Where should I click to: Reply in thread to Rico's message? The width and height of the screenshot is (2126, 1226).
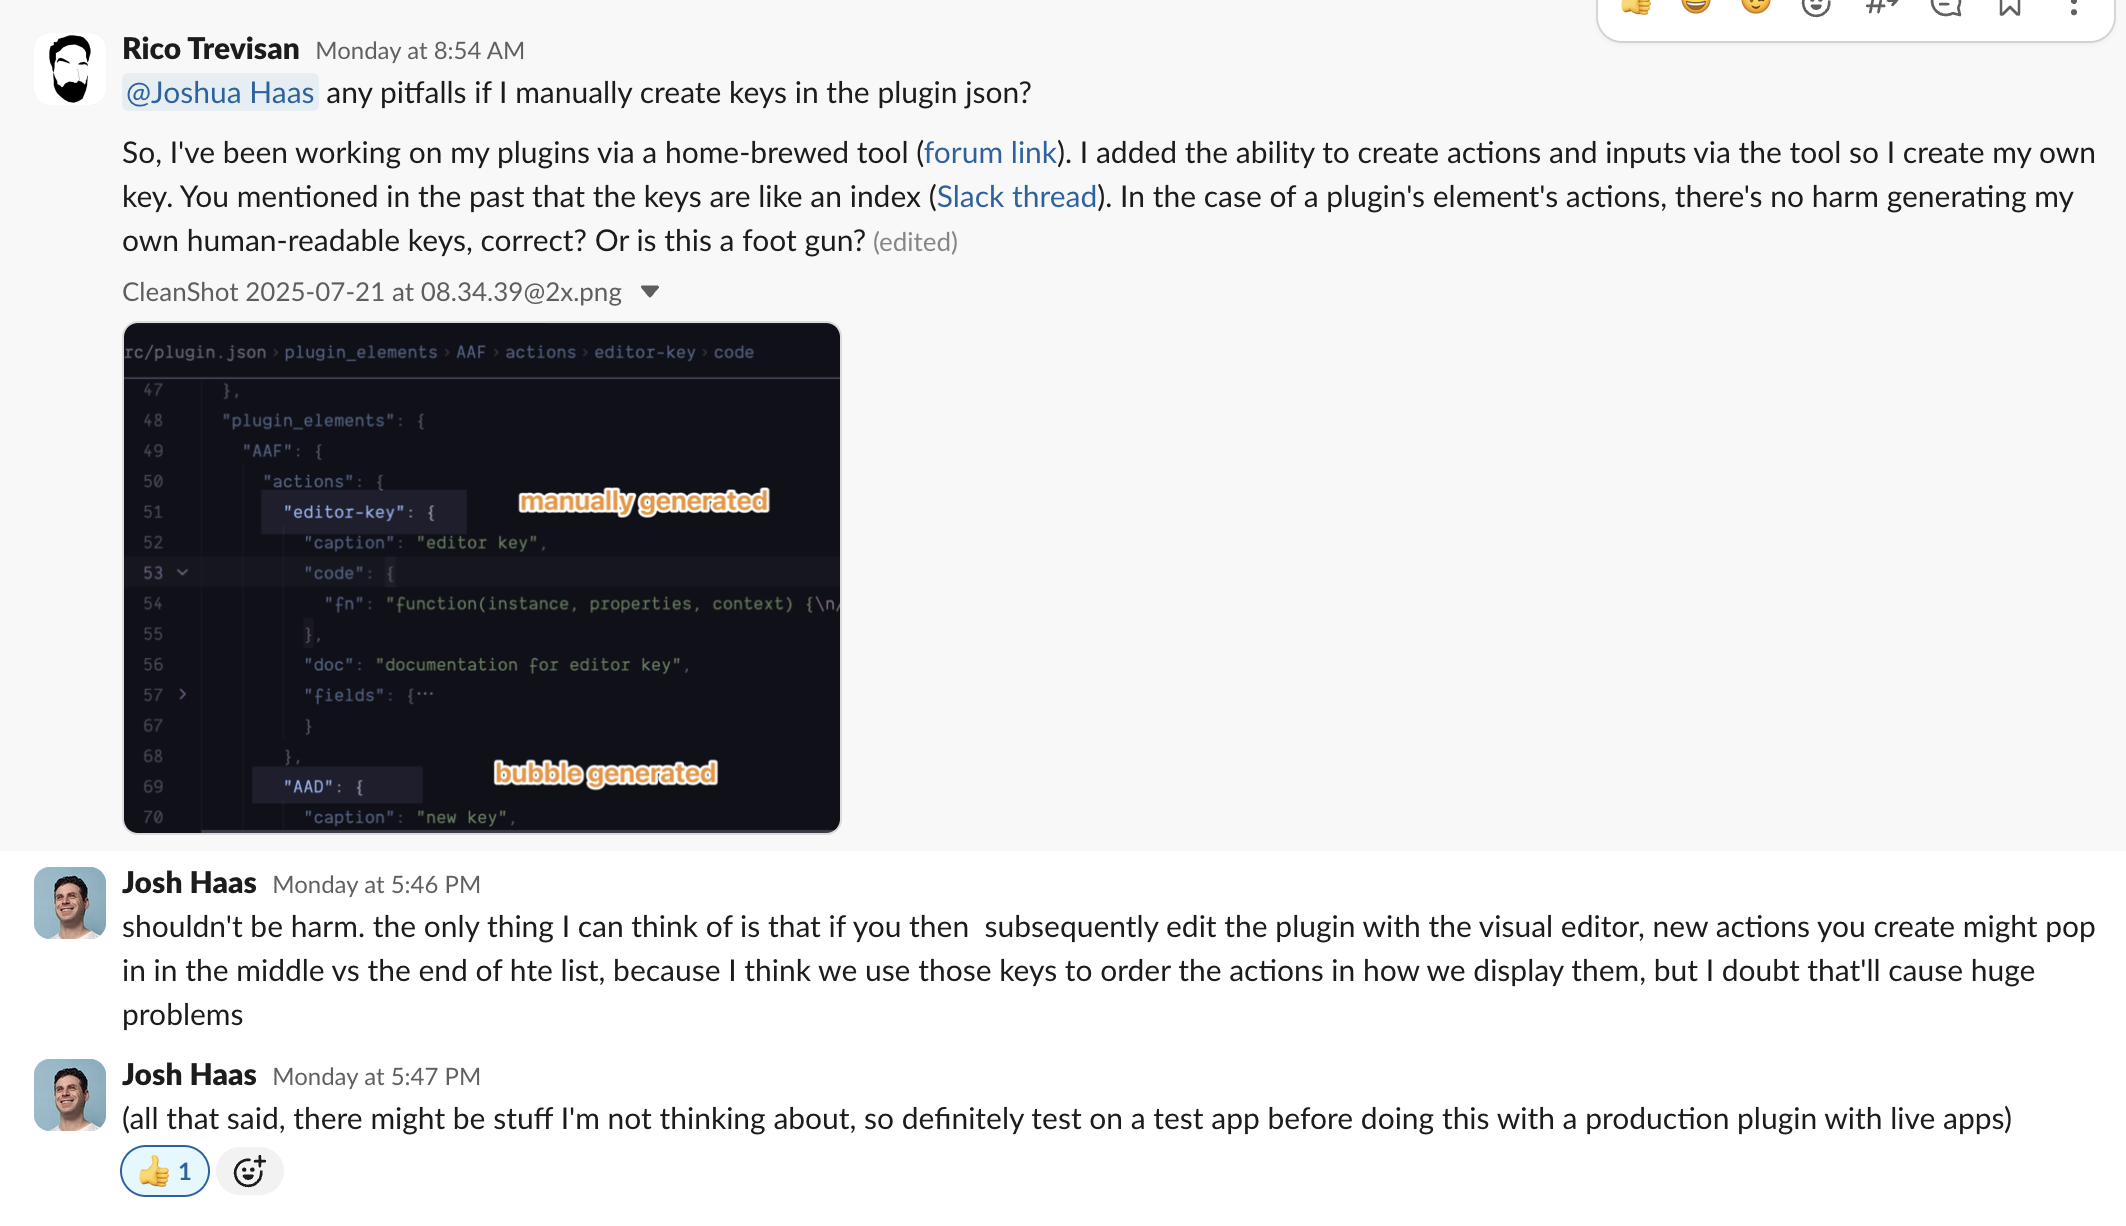click(x=1946, y=8)
